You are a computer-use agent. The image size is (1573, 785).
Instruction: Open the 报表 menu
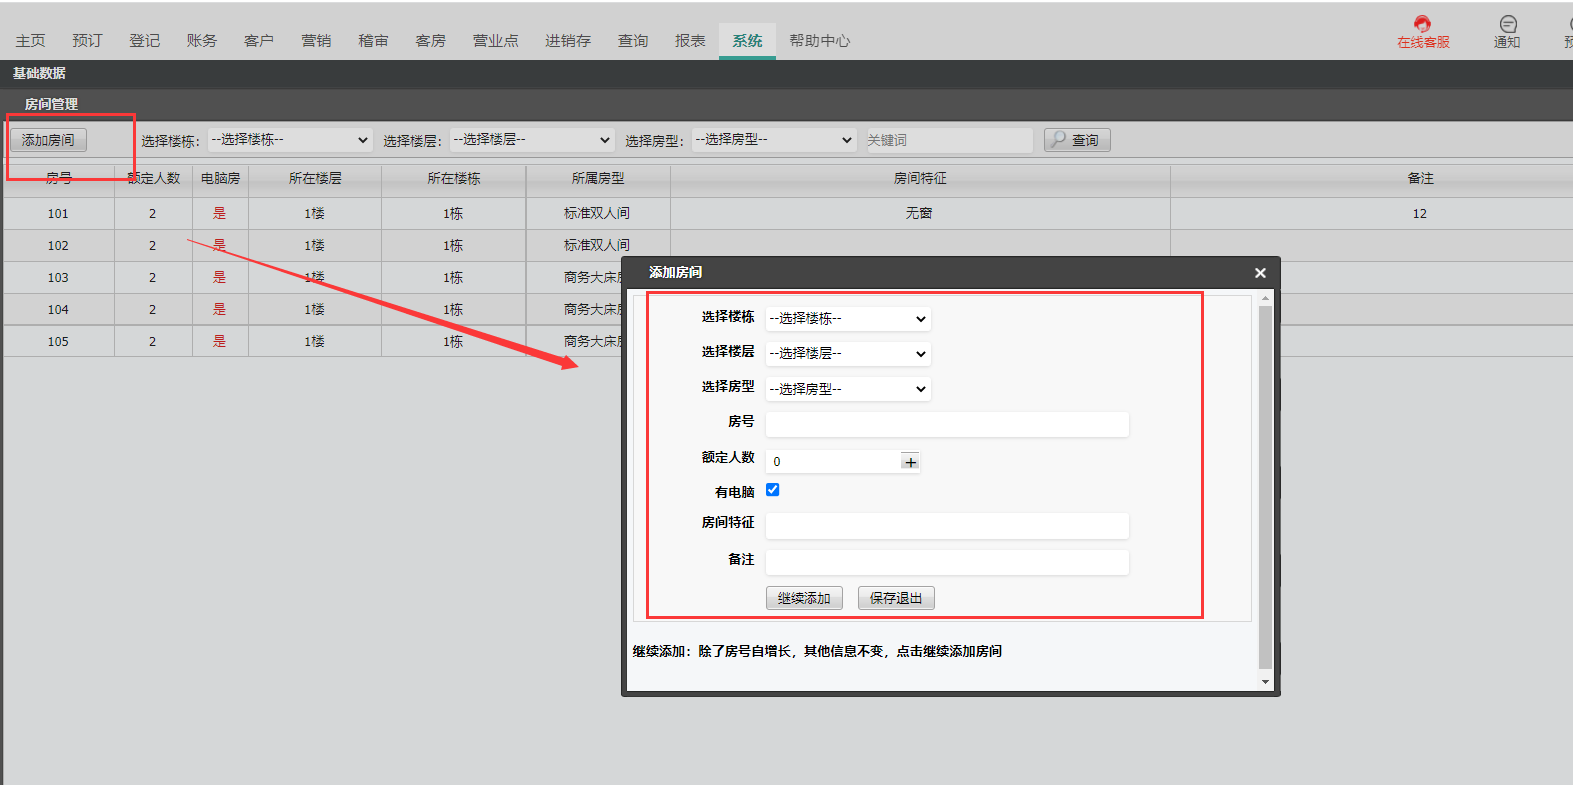click(690, 41)
